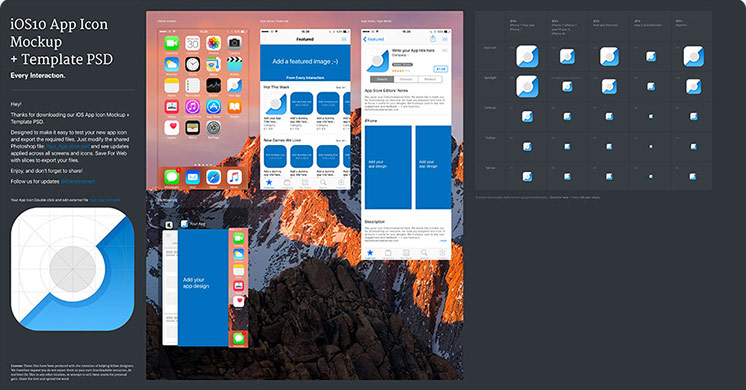Tap the Messages icon in multitasking home card
Screen dimensions: 746x390
[238, 339]
